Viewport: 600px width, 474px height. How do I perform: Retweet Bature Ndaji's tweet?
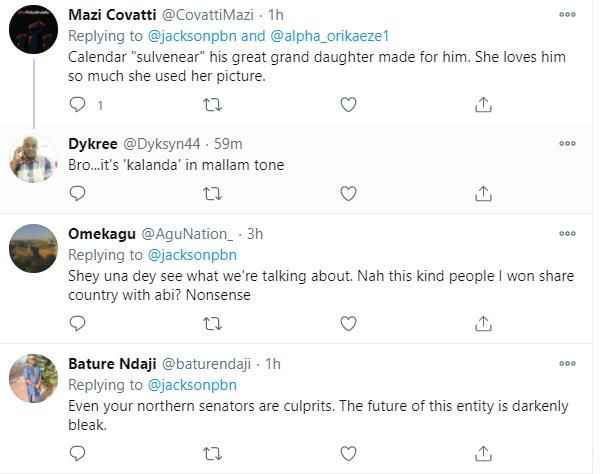coord(212,452)
